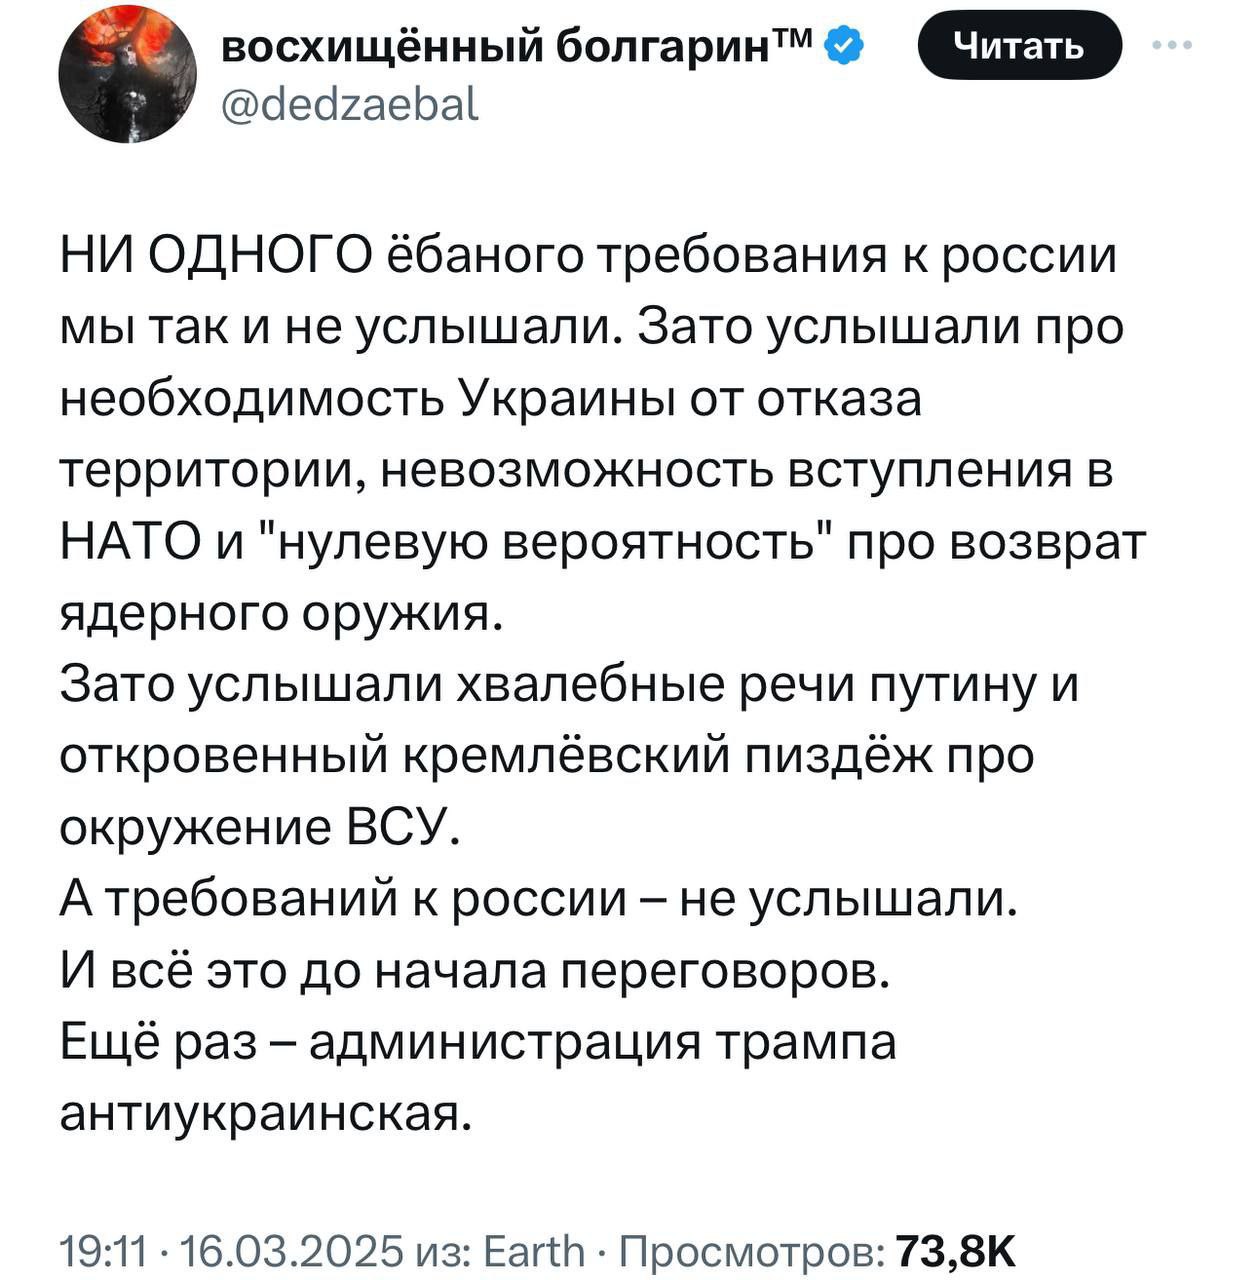The height and width of the screenshot is (1280, 1257).
Task: Click the TM trademark symbol after the name
Action: point(797,40)
